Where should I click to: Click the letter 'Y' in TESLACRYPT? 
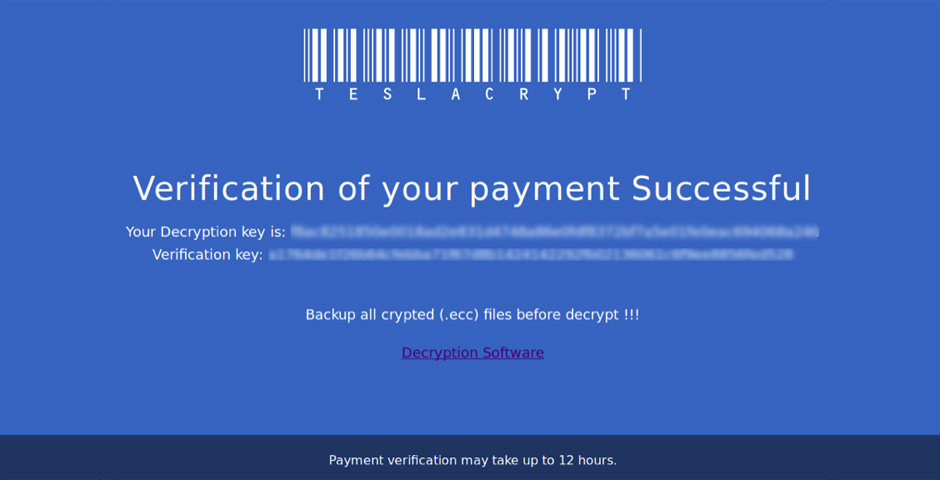click(558, 94)
